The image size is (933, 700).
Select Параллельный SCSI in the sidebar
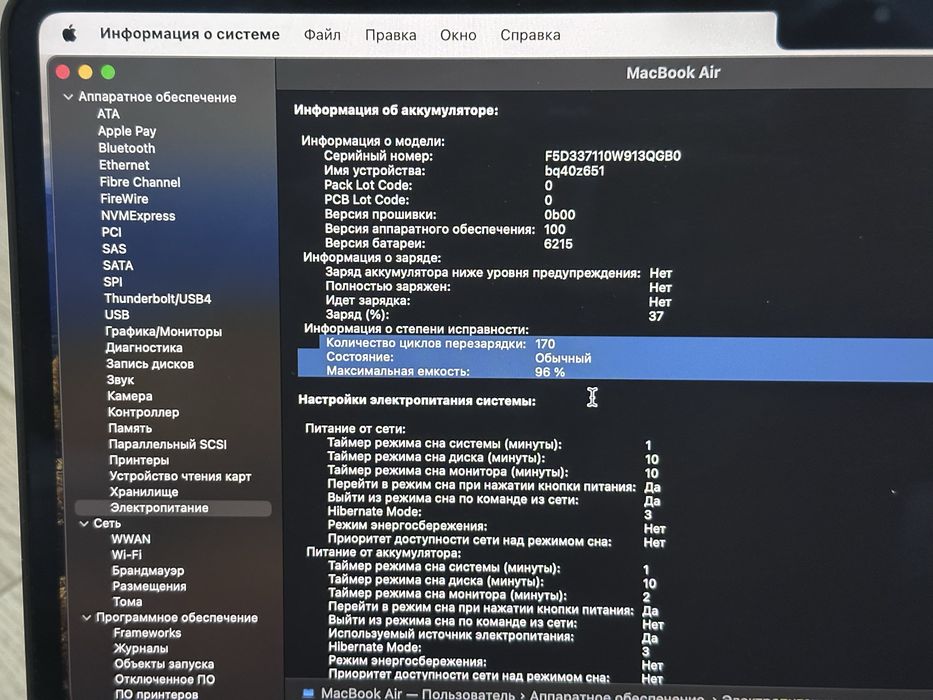tap(168, 444)
